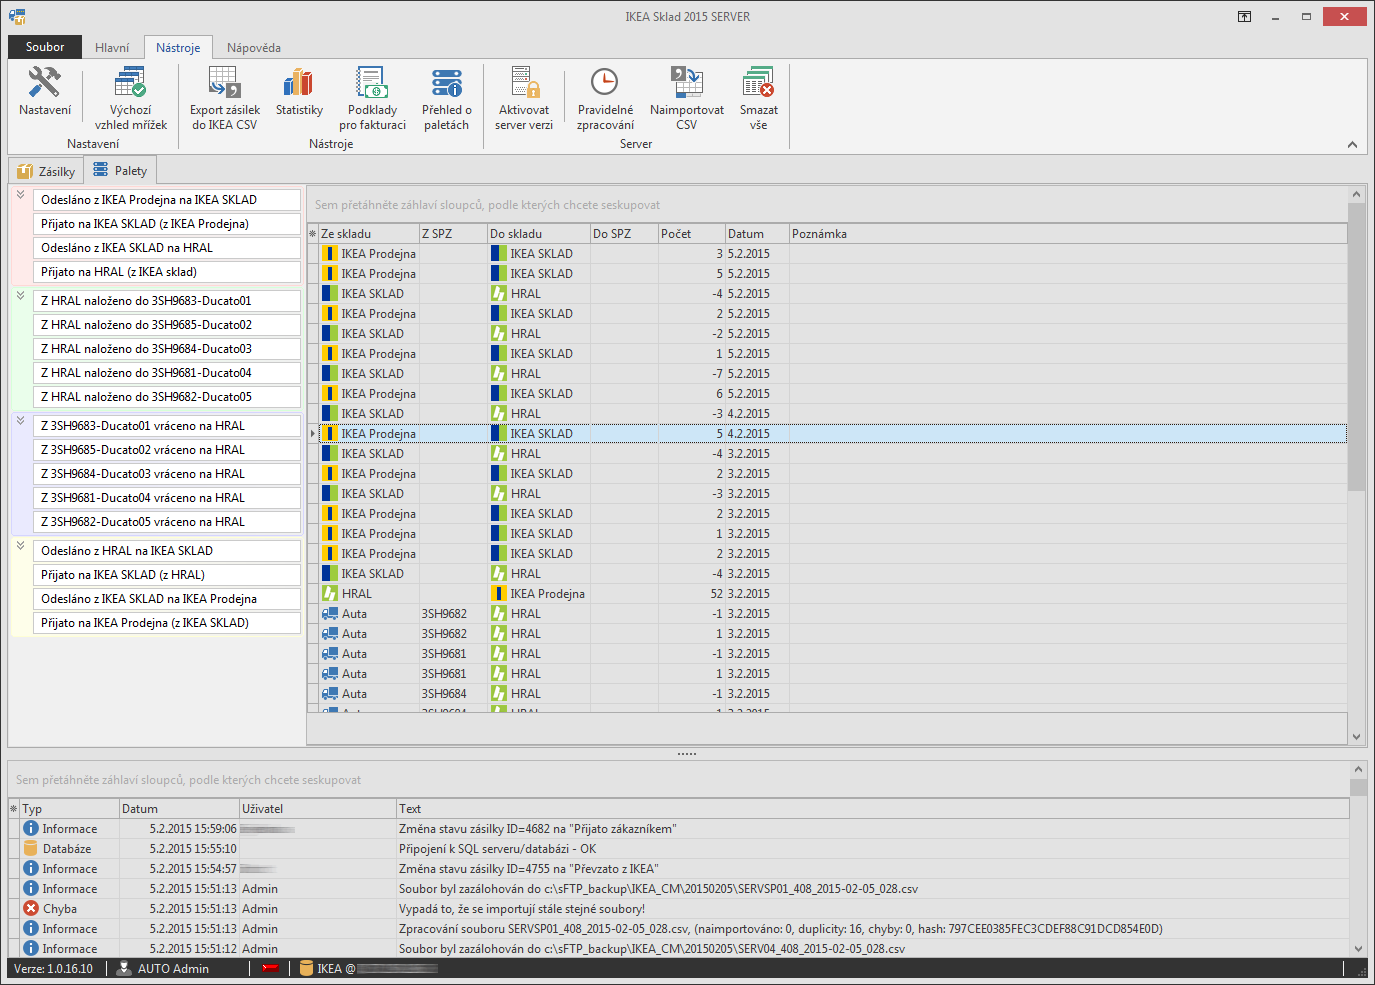Click Odesláno z HRAL na IKEA SKLAD
1375x985 pixels.
167,551
